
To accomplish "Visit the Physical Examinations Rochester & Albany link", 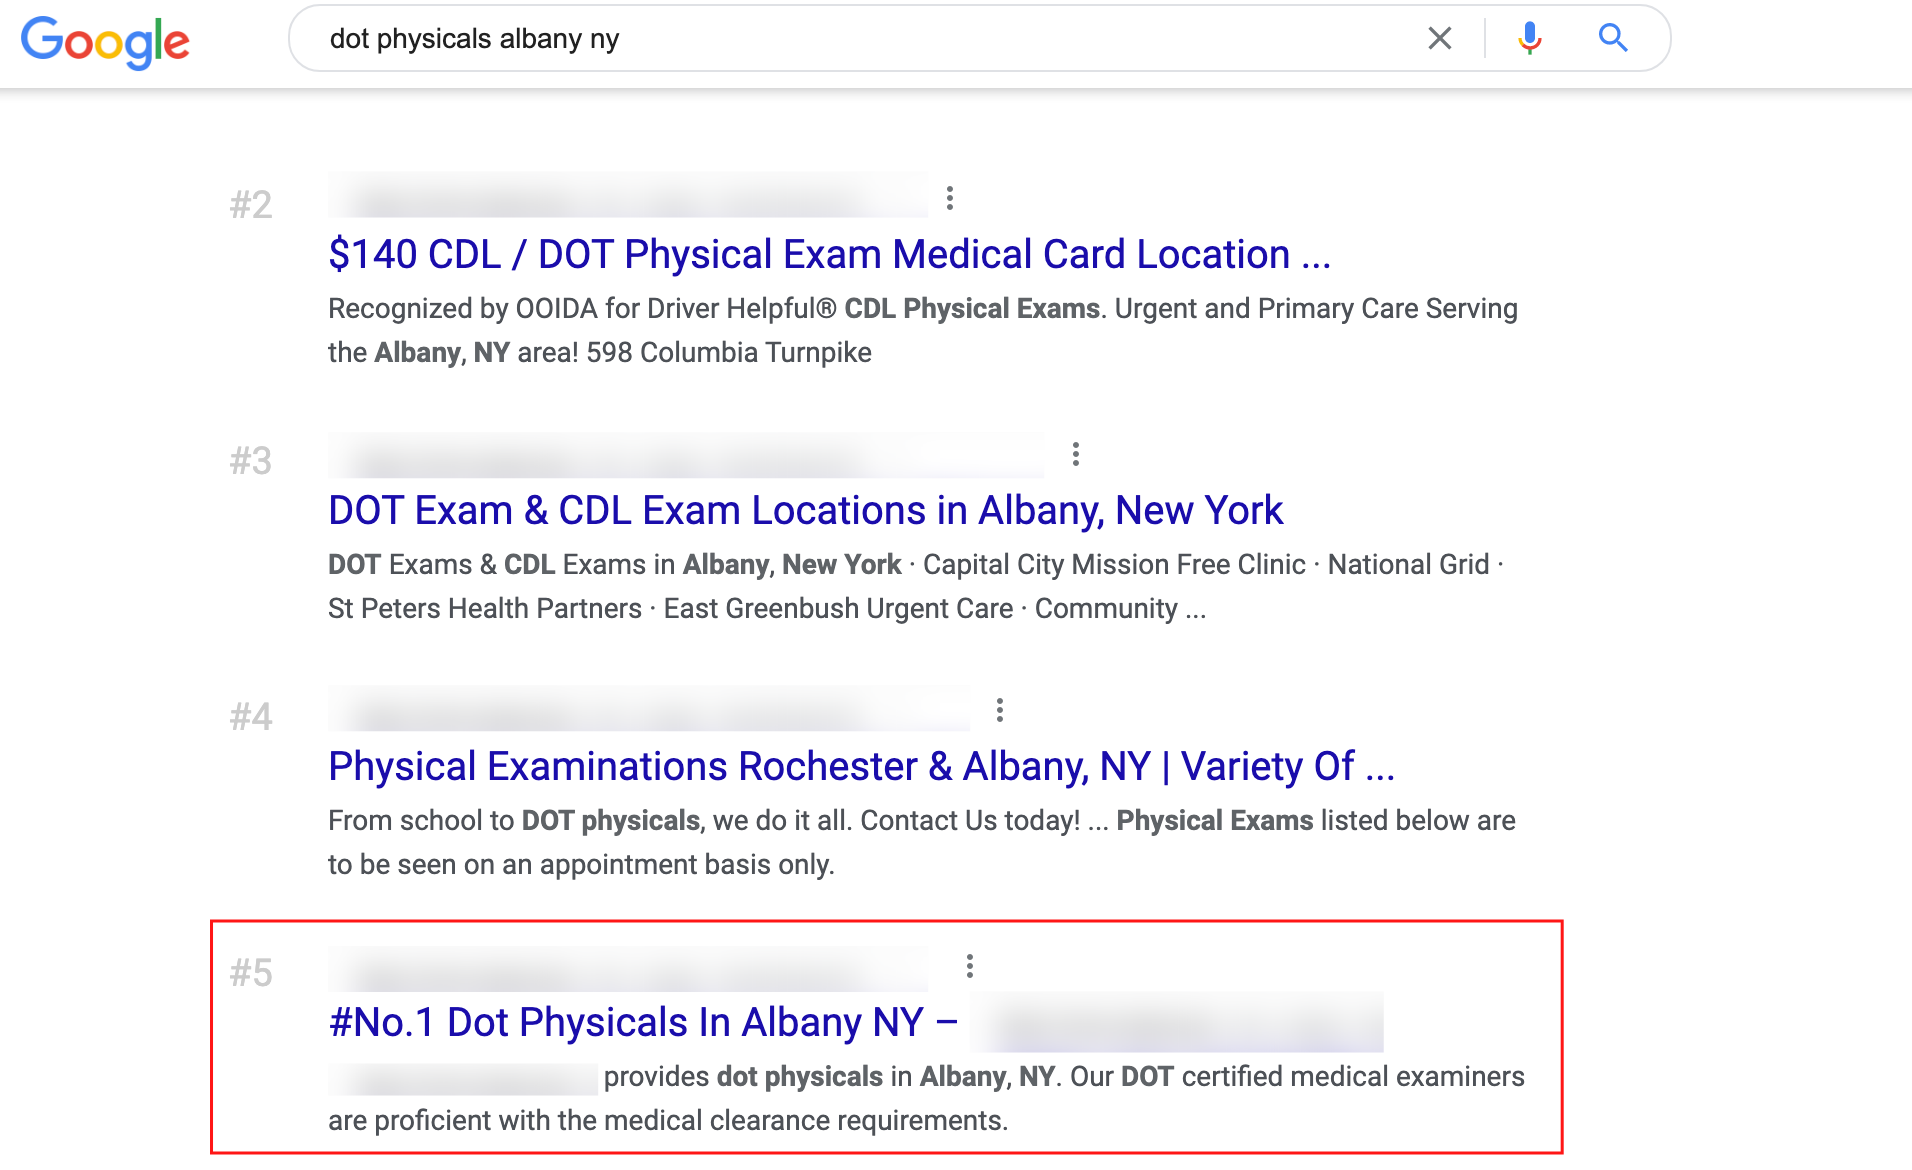I will pyautogui.click(x=862, y=766).
